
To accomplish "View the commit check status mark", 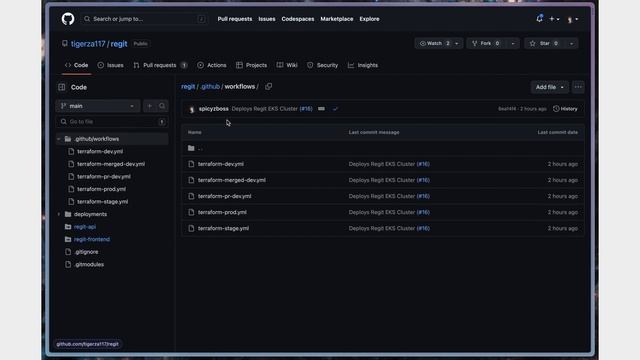I will click(335, 109).
